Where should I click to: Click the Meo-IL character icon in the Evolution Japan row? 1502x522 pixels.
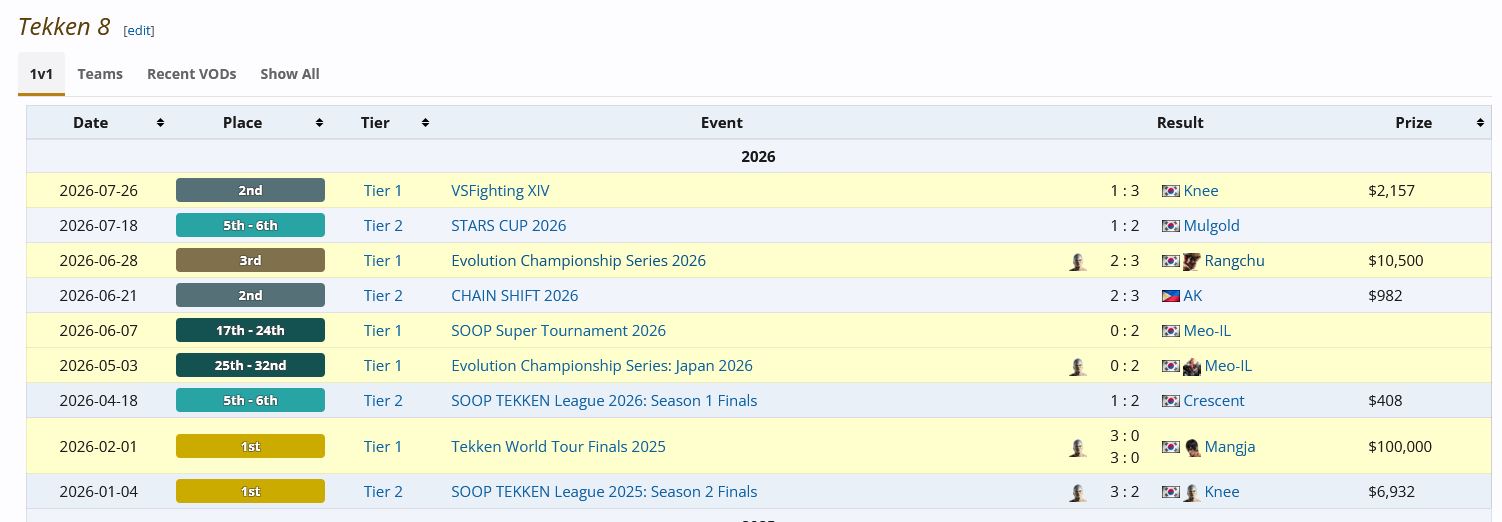point(1191,366)
